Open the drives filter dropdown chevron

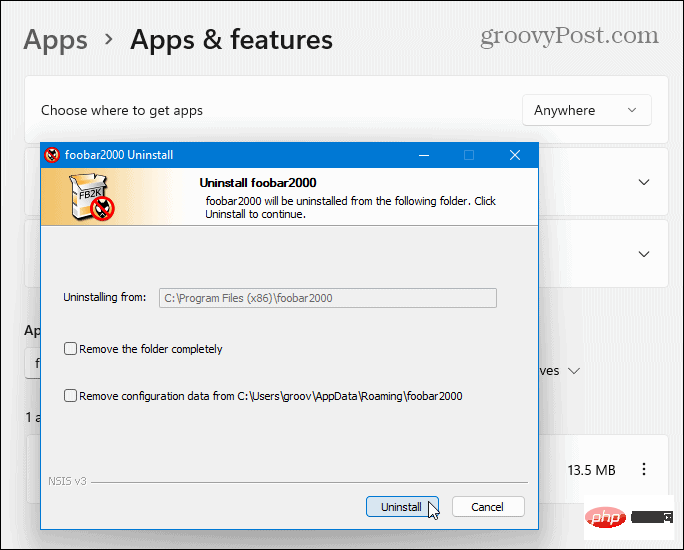[x=574, y=371]
